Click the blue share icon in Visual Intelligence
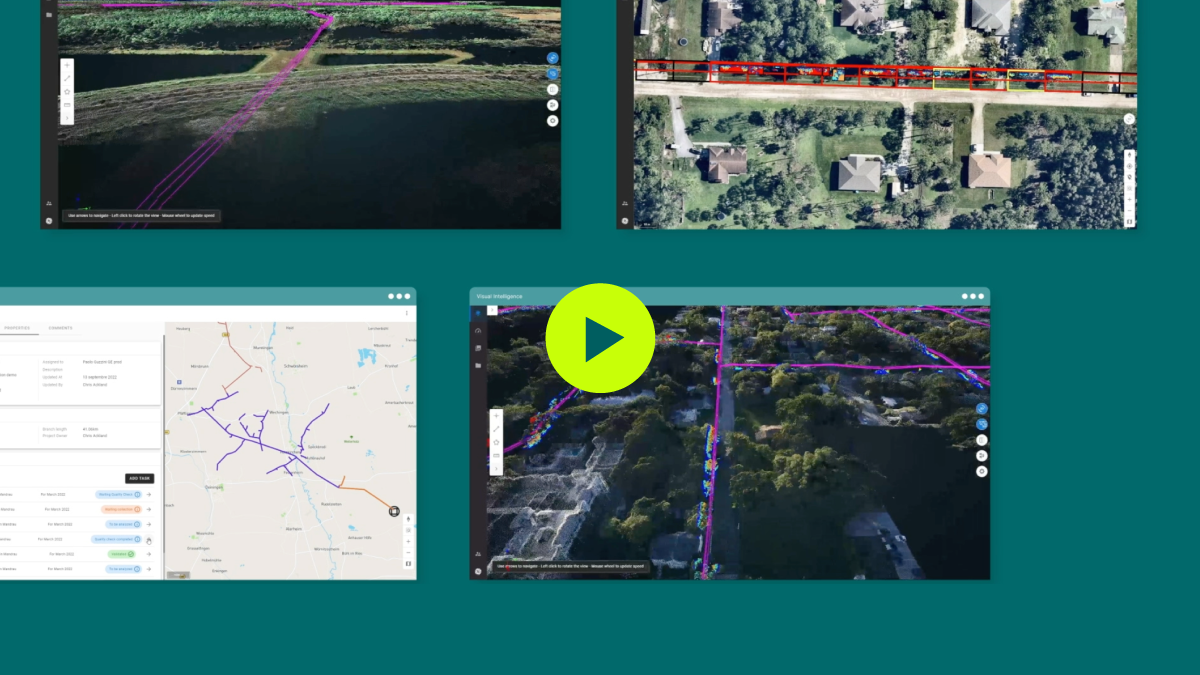This screenshot has width=1200, height=675. tap(982, 409)
